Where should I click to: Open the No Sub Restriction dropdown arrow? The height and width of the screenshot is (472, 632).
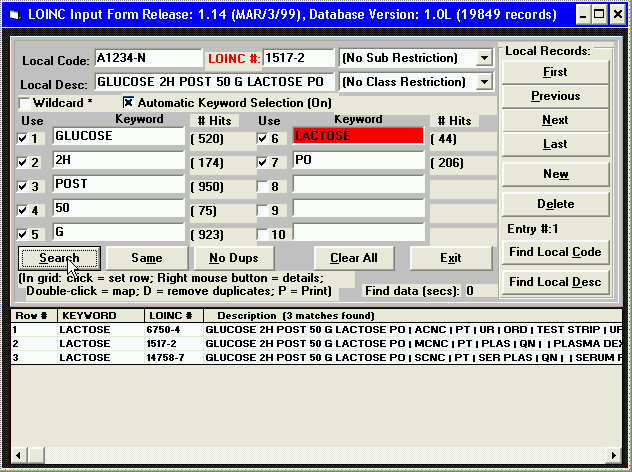484,58
